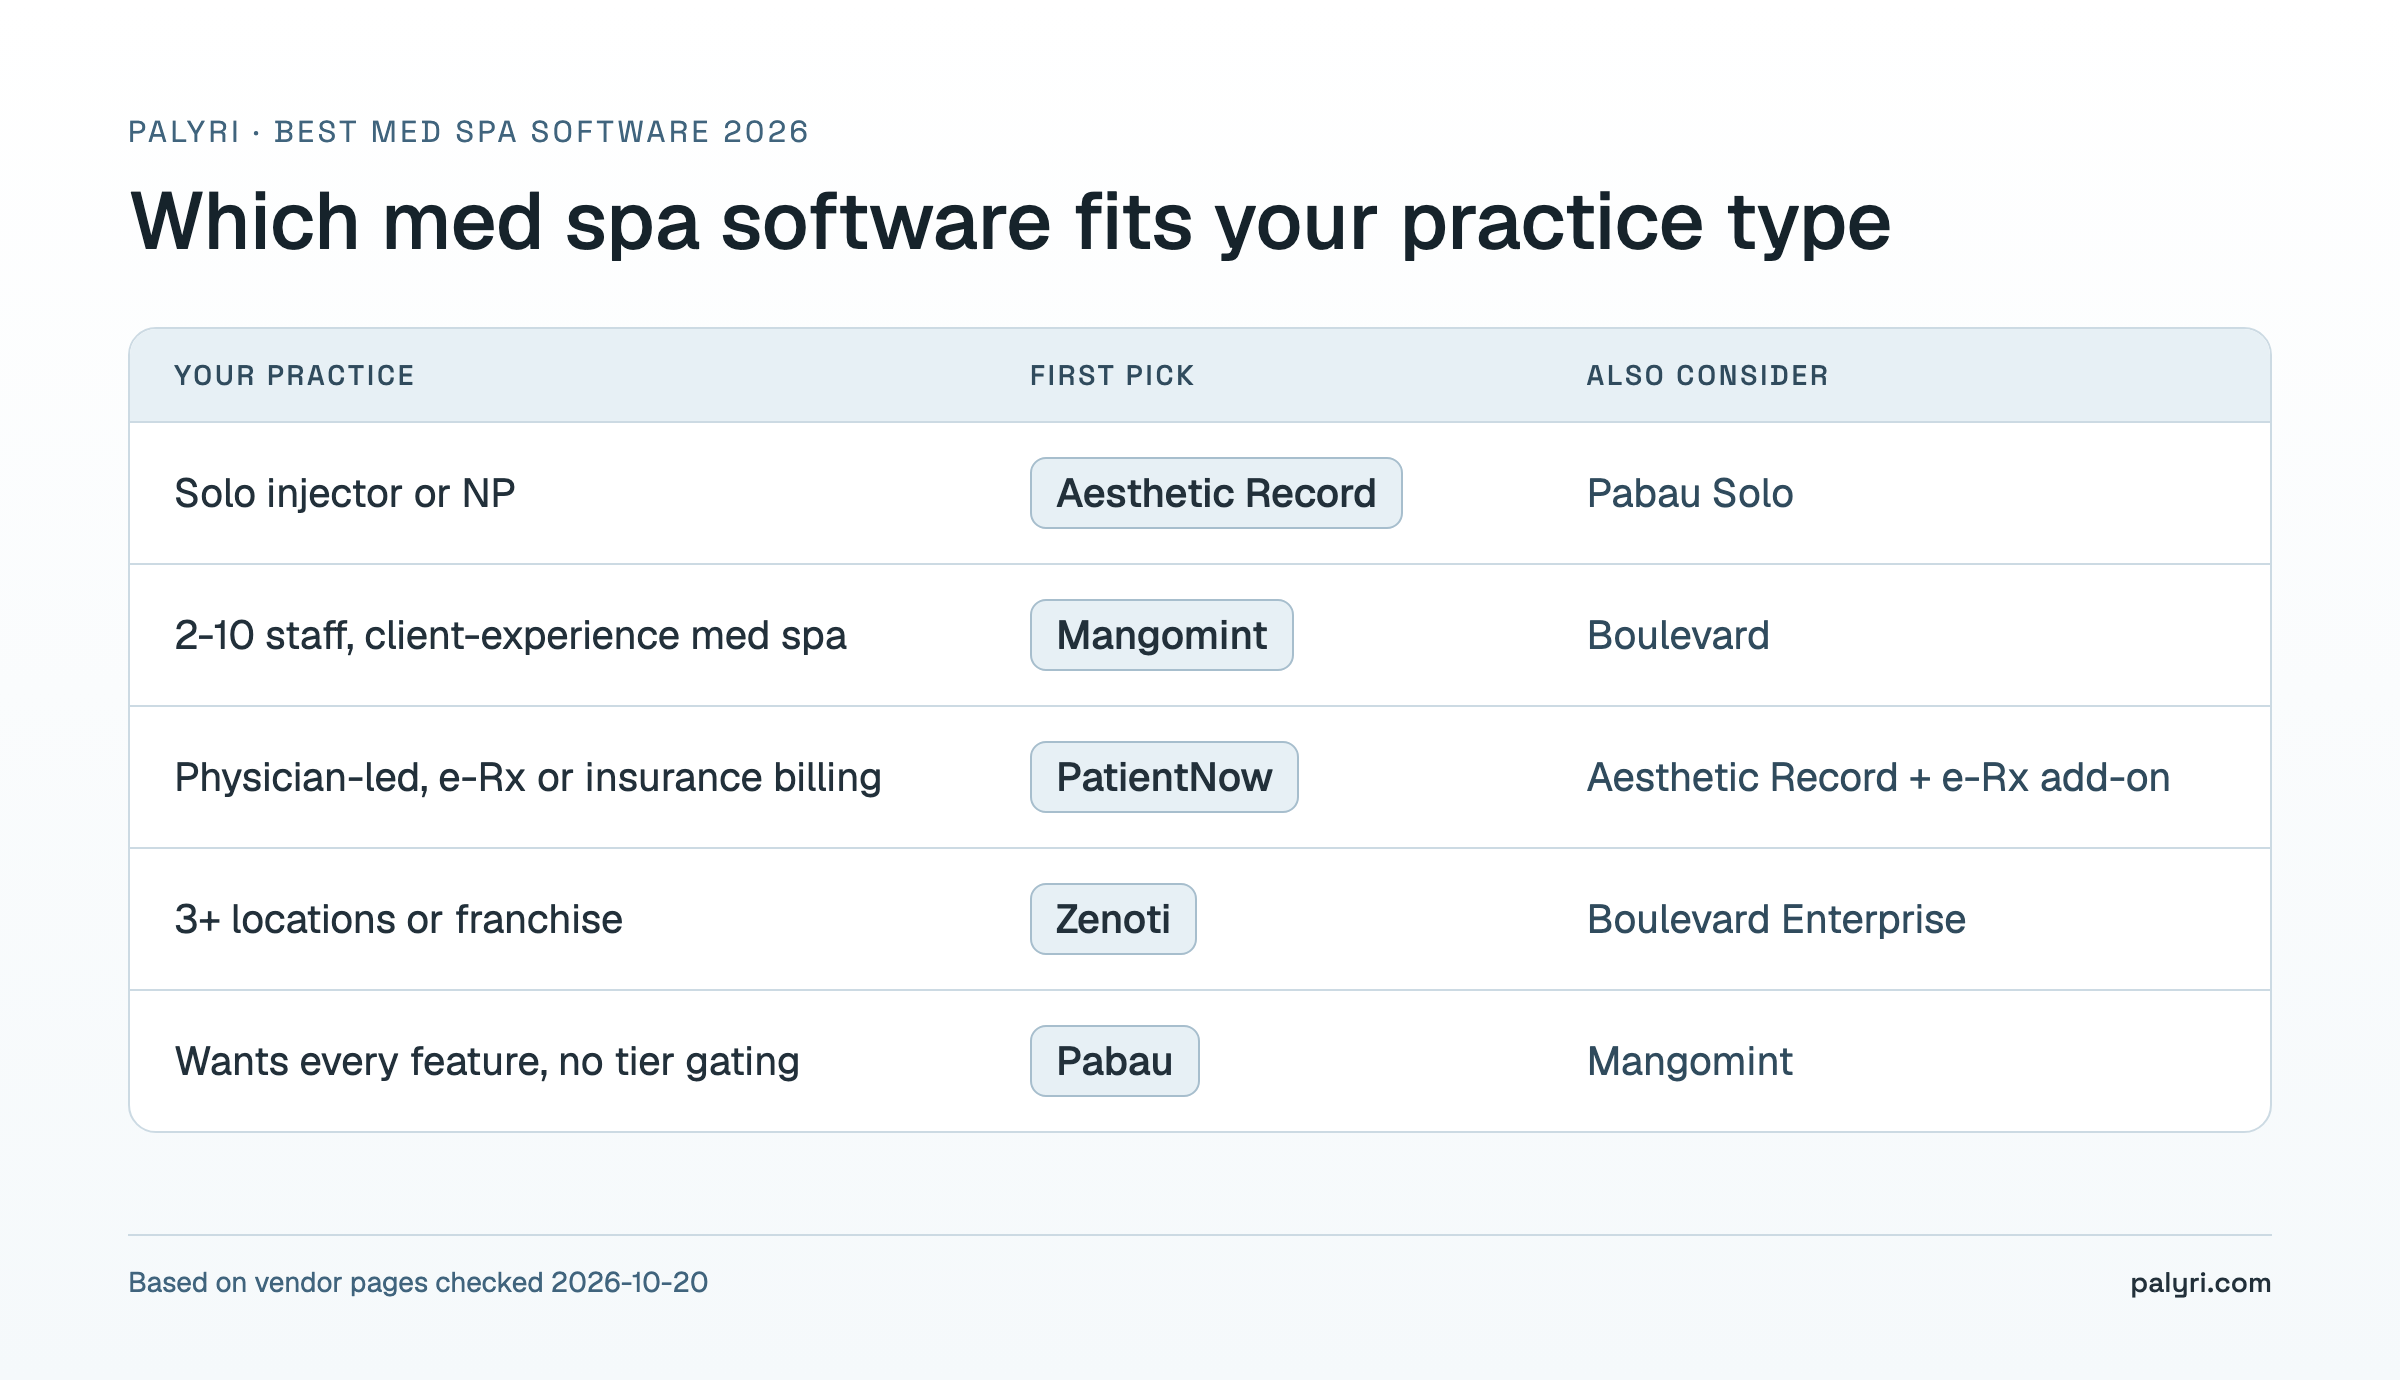This screenshot has height=1380, width=2400.
Task: Click the Pabau first pick badge
Action: tap(1115, 1061)
